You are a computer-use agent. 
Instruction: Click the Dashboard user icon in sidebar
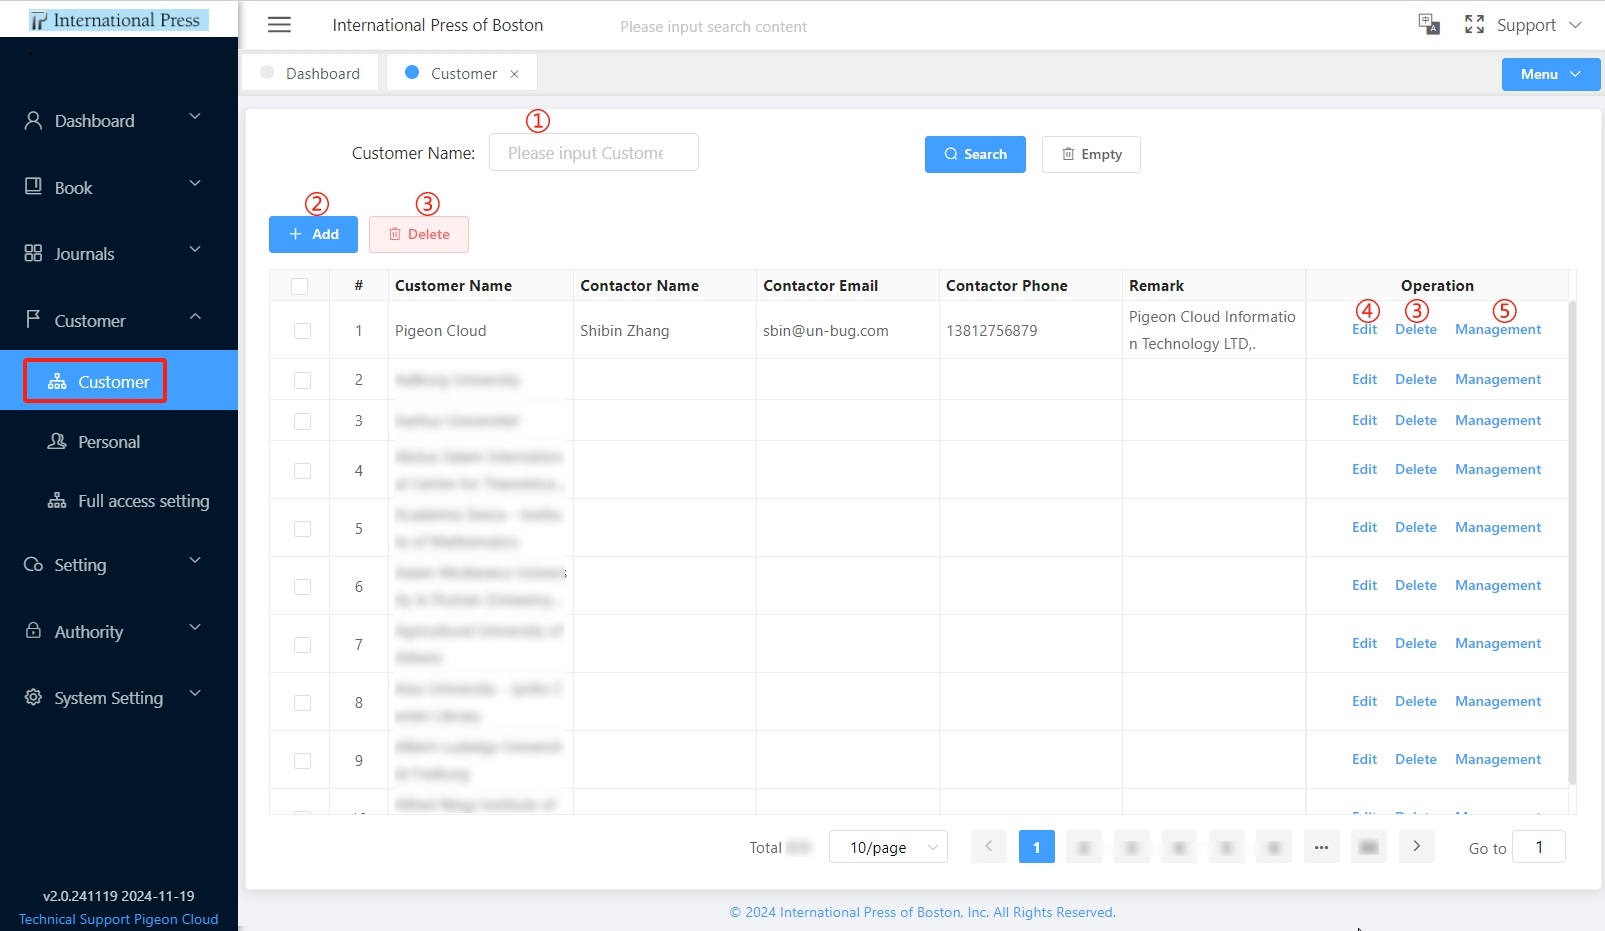tap(33, 120)
